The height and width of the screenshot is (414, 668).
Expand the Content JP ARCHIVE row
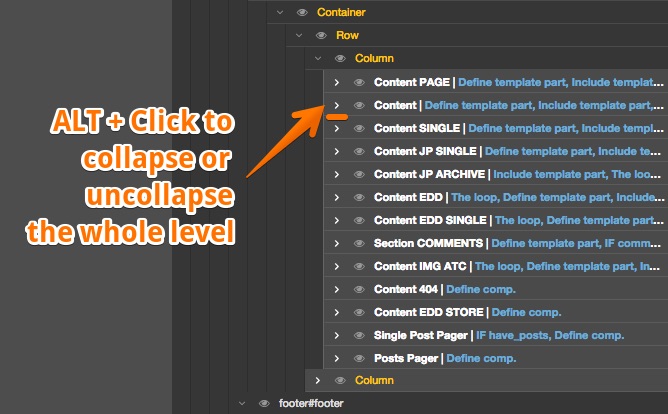click(337, 174)
